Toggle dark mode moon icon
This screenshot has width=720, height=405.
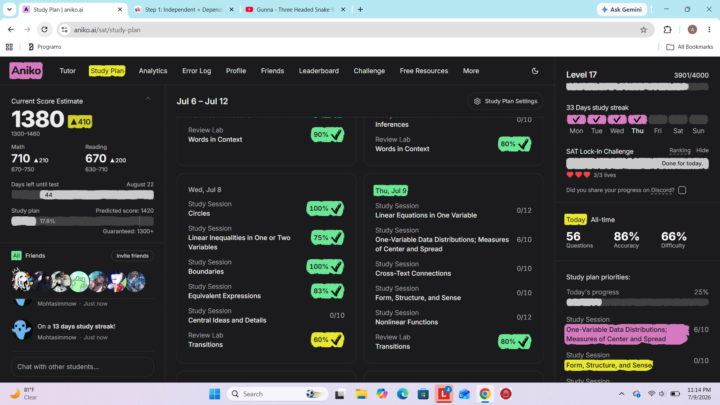535,71
